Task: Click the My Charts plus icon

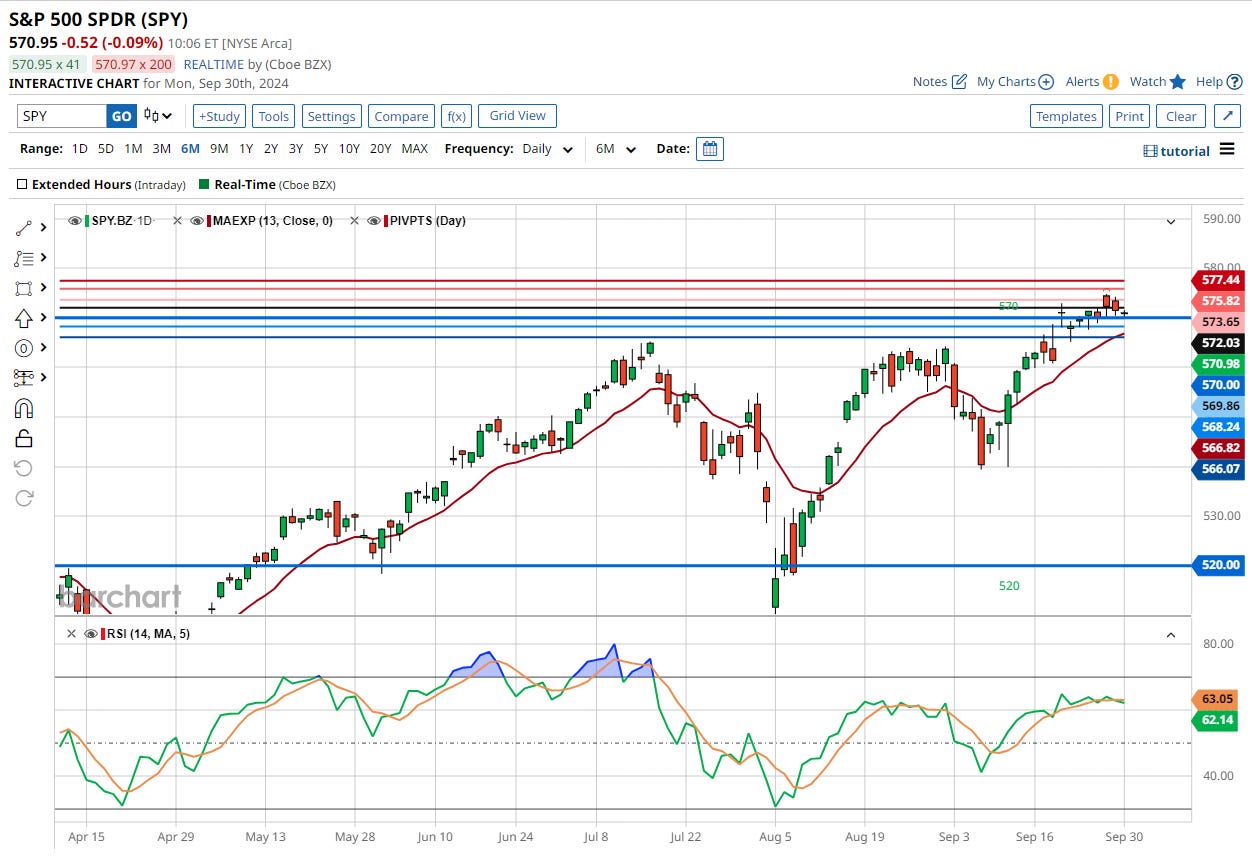Action: coord(1046,82)
